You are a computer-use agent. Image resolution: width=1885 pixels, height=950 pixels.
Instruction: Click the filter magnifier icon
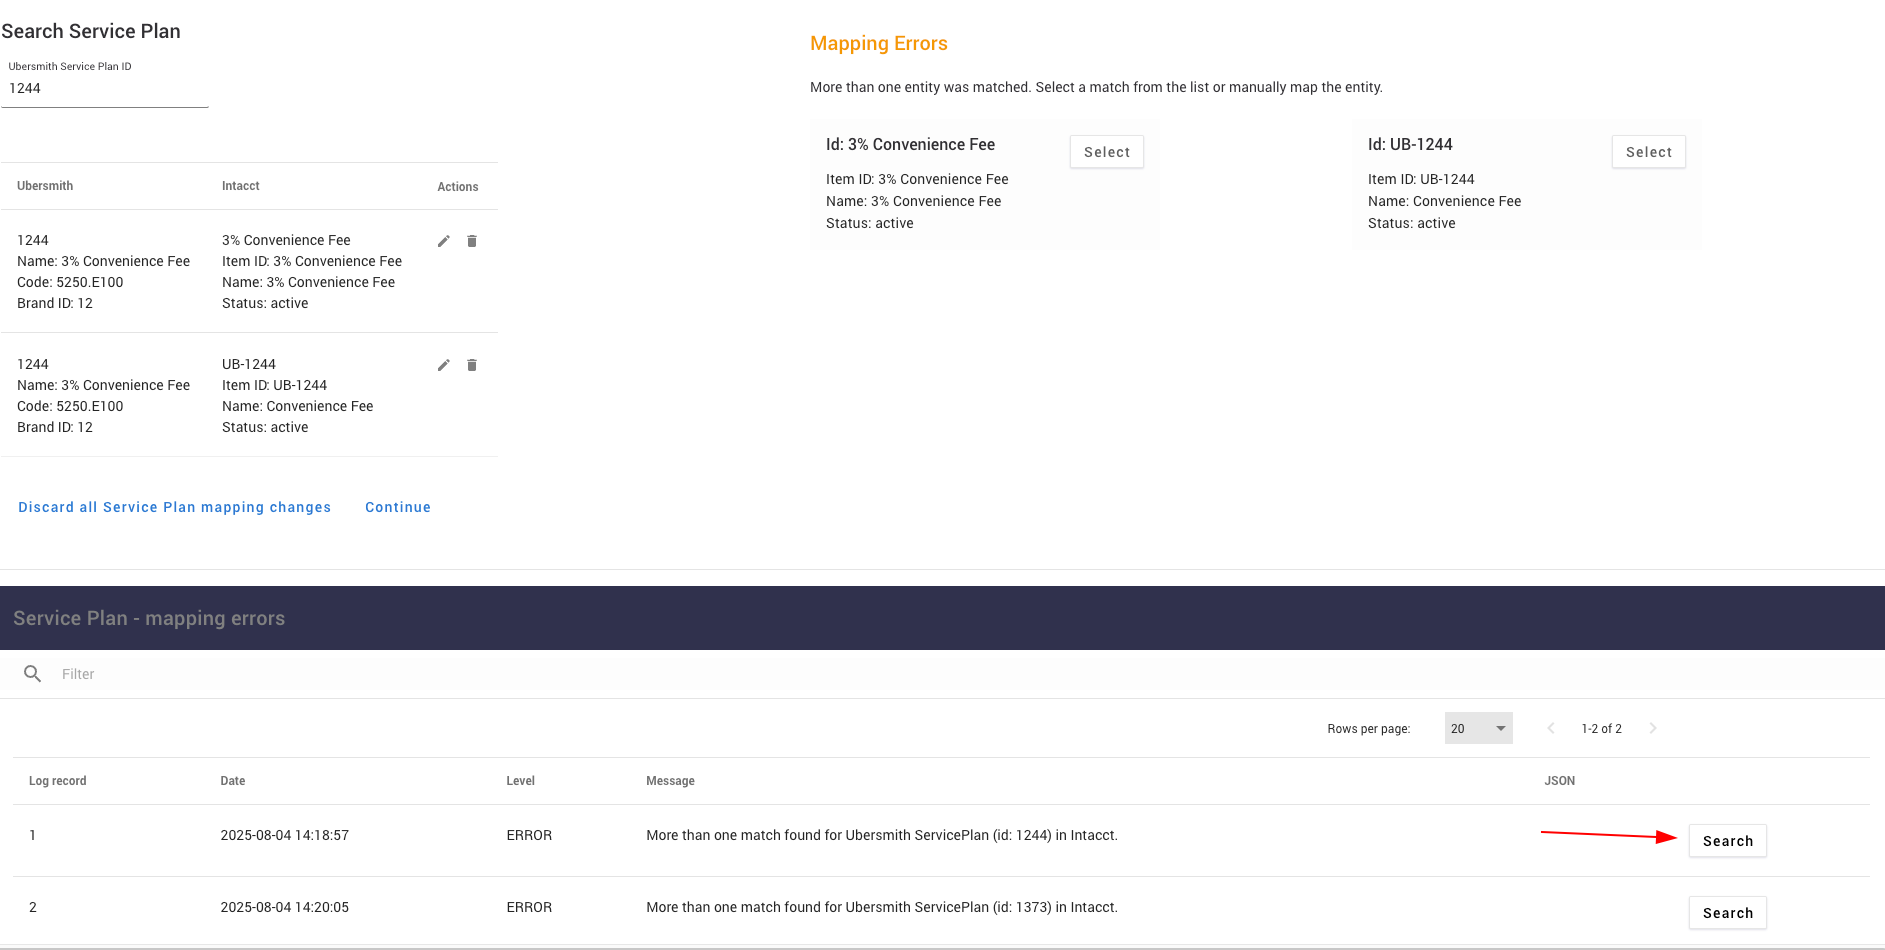32,674
